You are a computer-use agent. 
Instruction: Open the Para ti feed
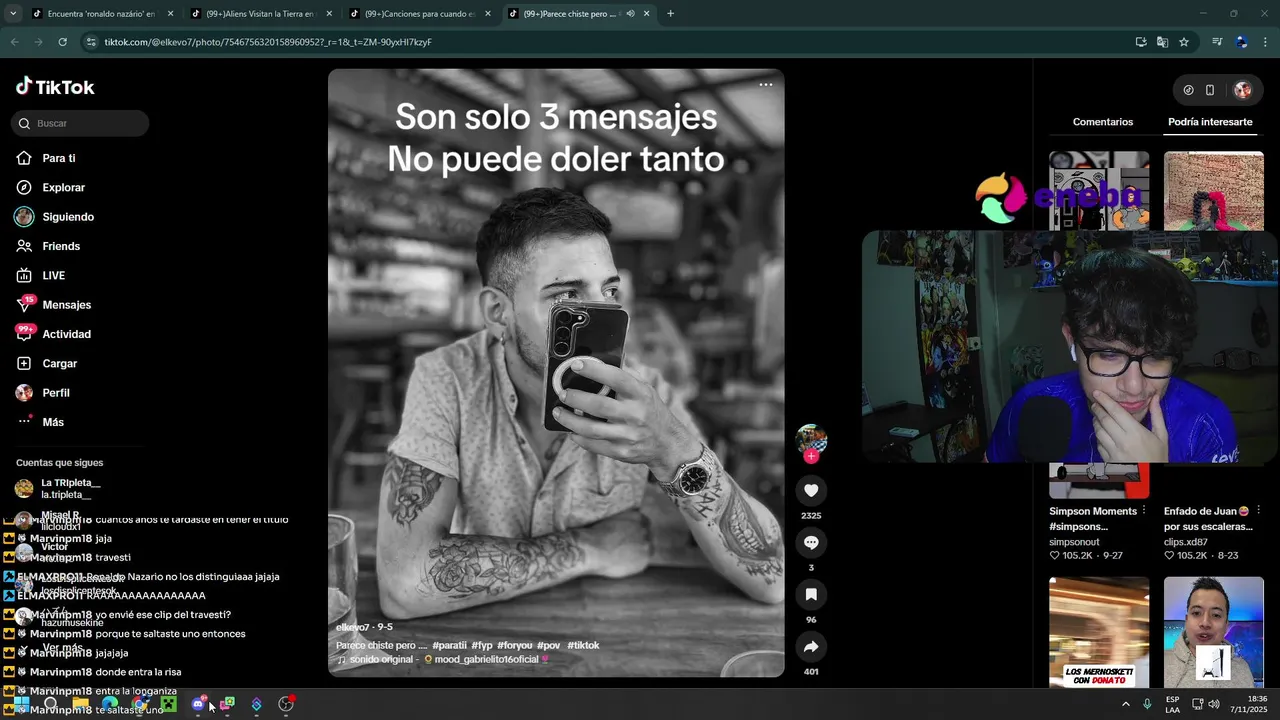58,158
